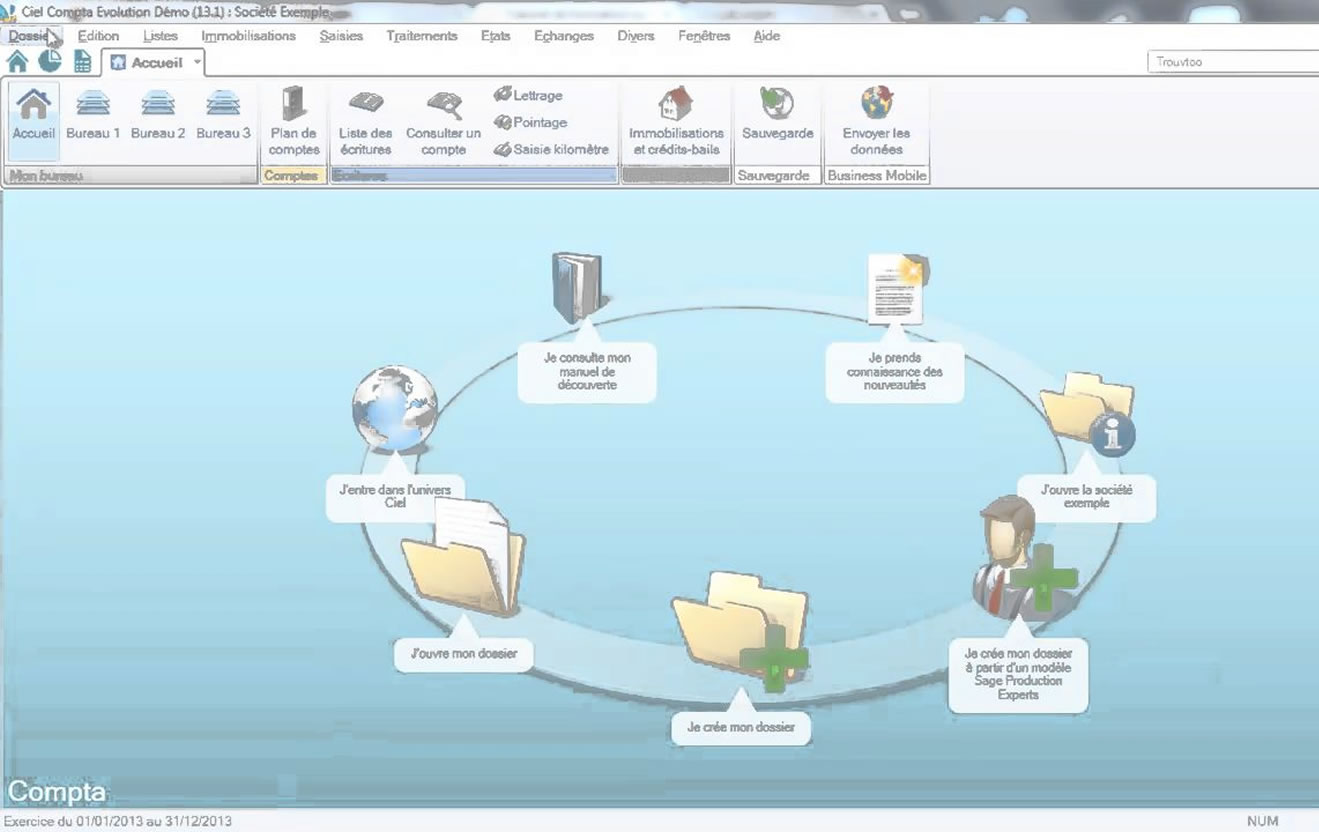Click the small home icon under the menu bar
This screenshot has width=1319, height=832.
[x=17, y=62]
